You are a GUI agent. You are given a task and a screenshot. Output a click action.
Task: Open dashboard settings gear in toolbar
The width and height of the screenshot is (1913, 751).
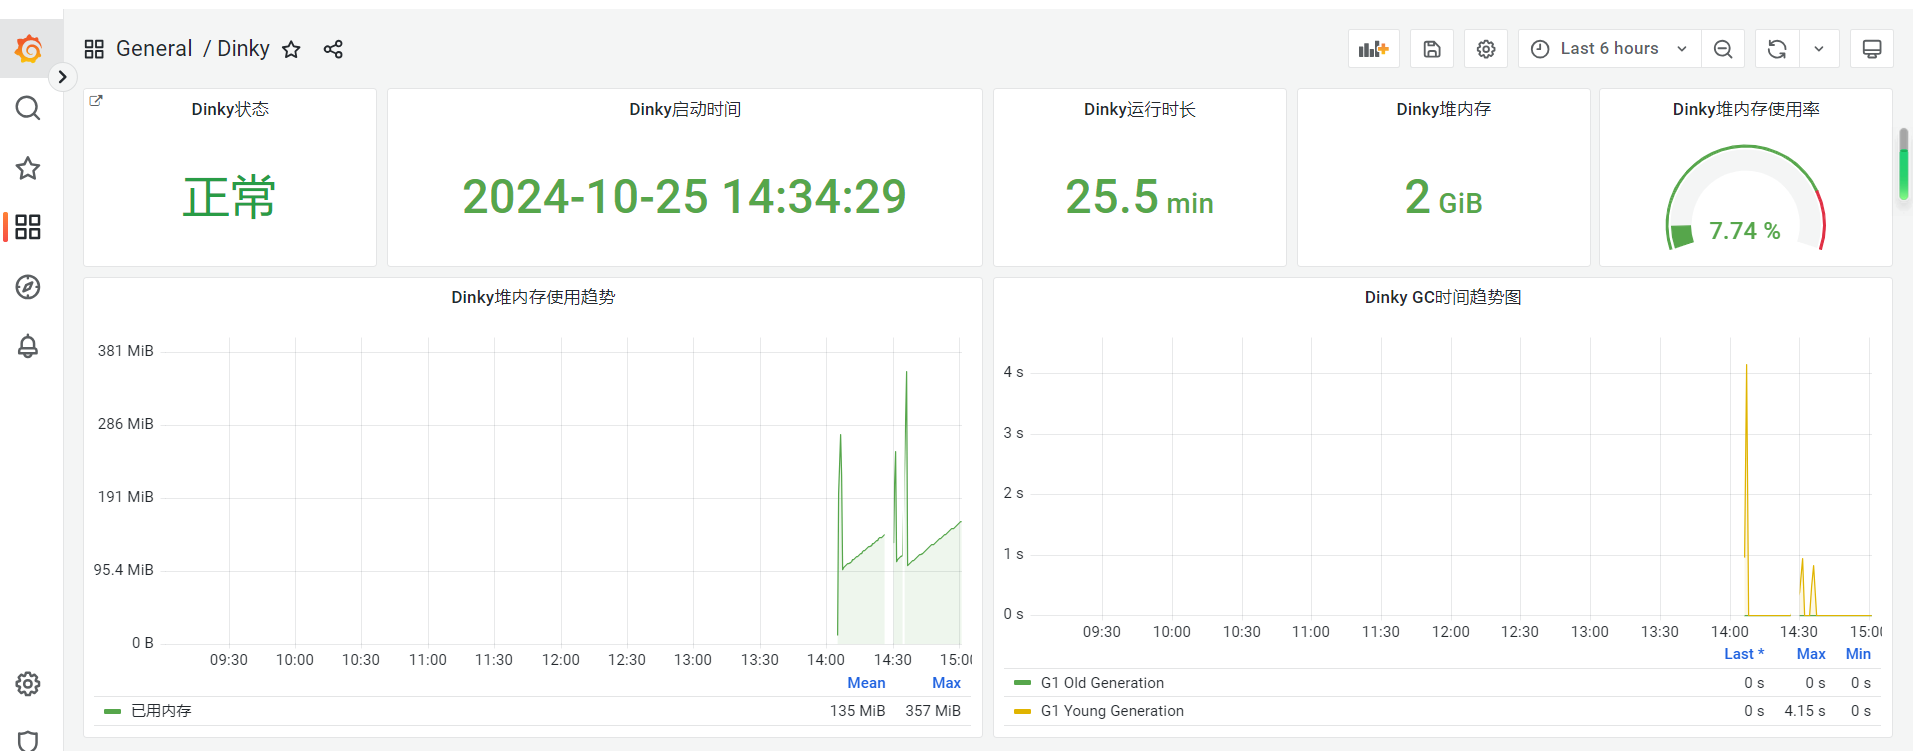[1486, 49]
